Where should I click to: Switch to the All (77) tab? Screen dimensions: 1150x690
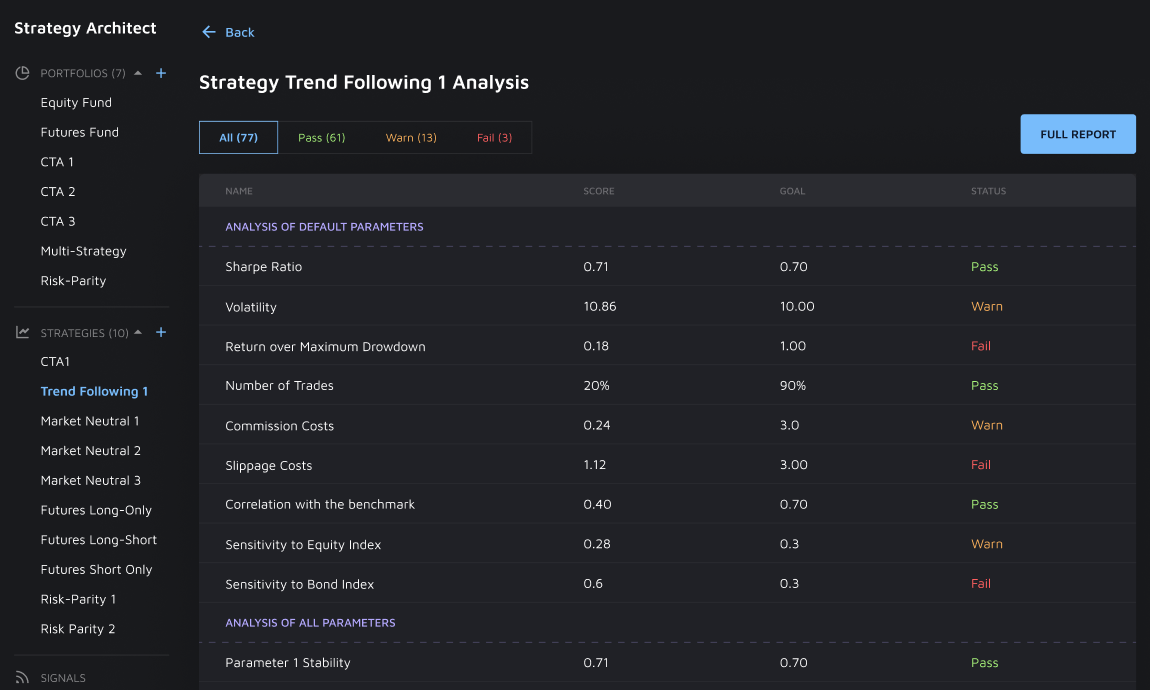pos(238,137)
